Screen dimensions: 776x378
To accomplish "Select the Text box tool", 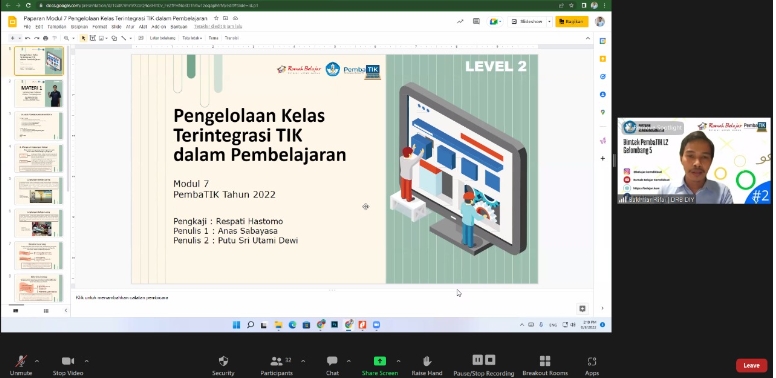I will [x=93, y=38].
